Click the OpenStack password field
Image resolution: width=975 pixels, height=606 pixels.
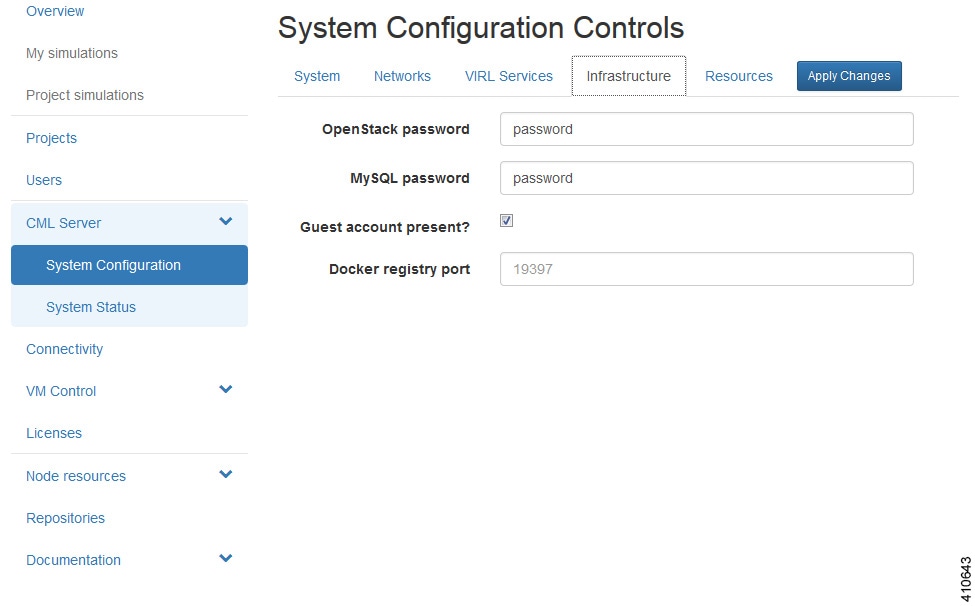[706, 129]
